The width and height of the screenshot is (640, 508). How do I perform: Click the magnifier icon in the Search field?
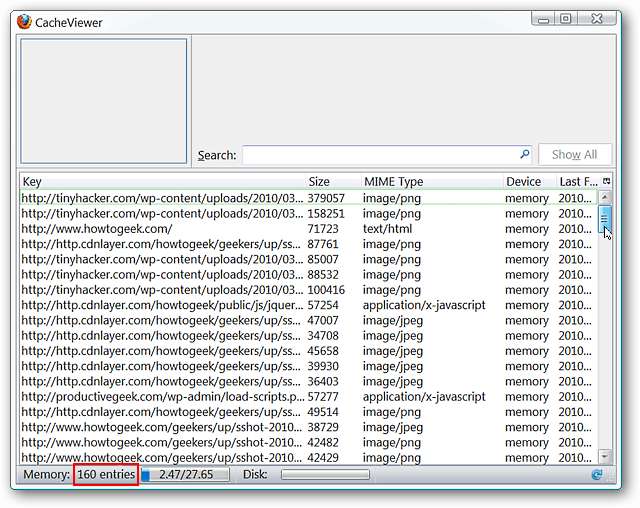tap(524, 154)
